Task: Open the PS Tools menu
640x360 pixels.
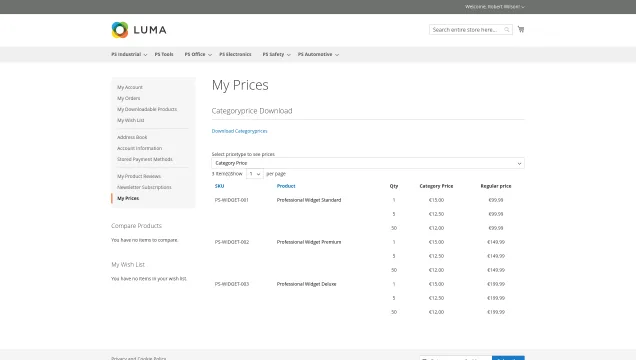Action: point(164,54)
